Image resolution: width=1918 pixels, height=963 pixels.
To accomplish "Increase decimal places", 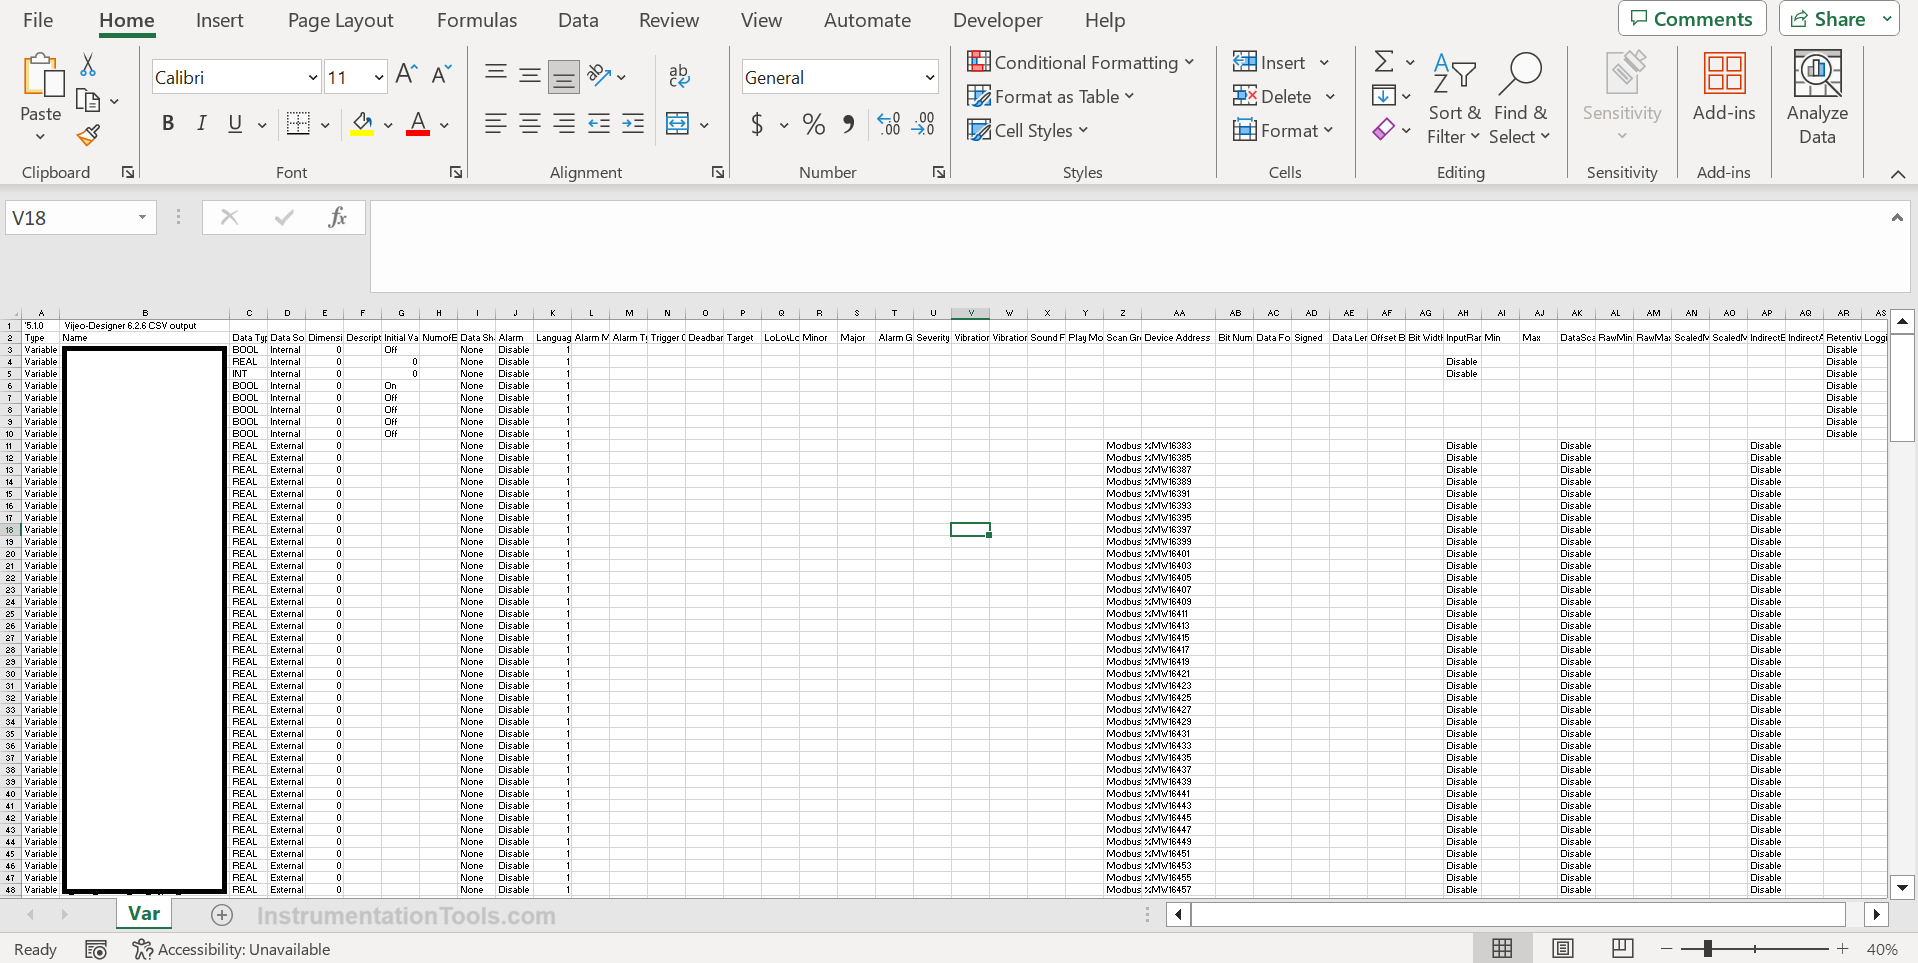I will pos(889,124).
